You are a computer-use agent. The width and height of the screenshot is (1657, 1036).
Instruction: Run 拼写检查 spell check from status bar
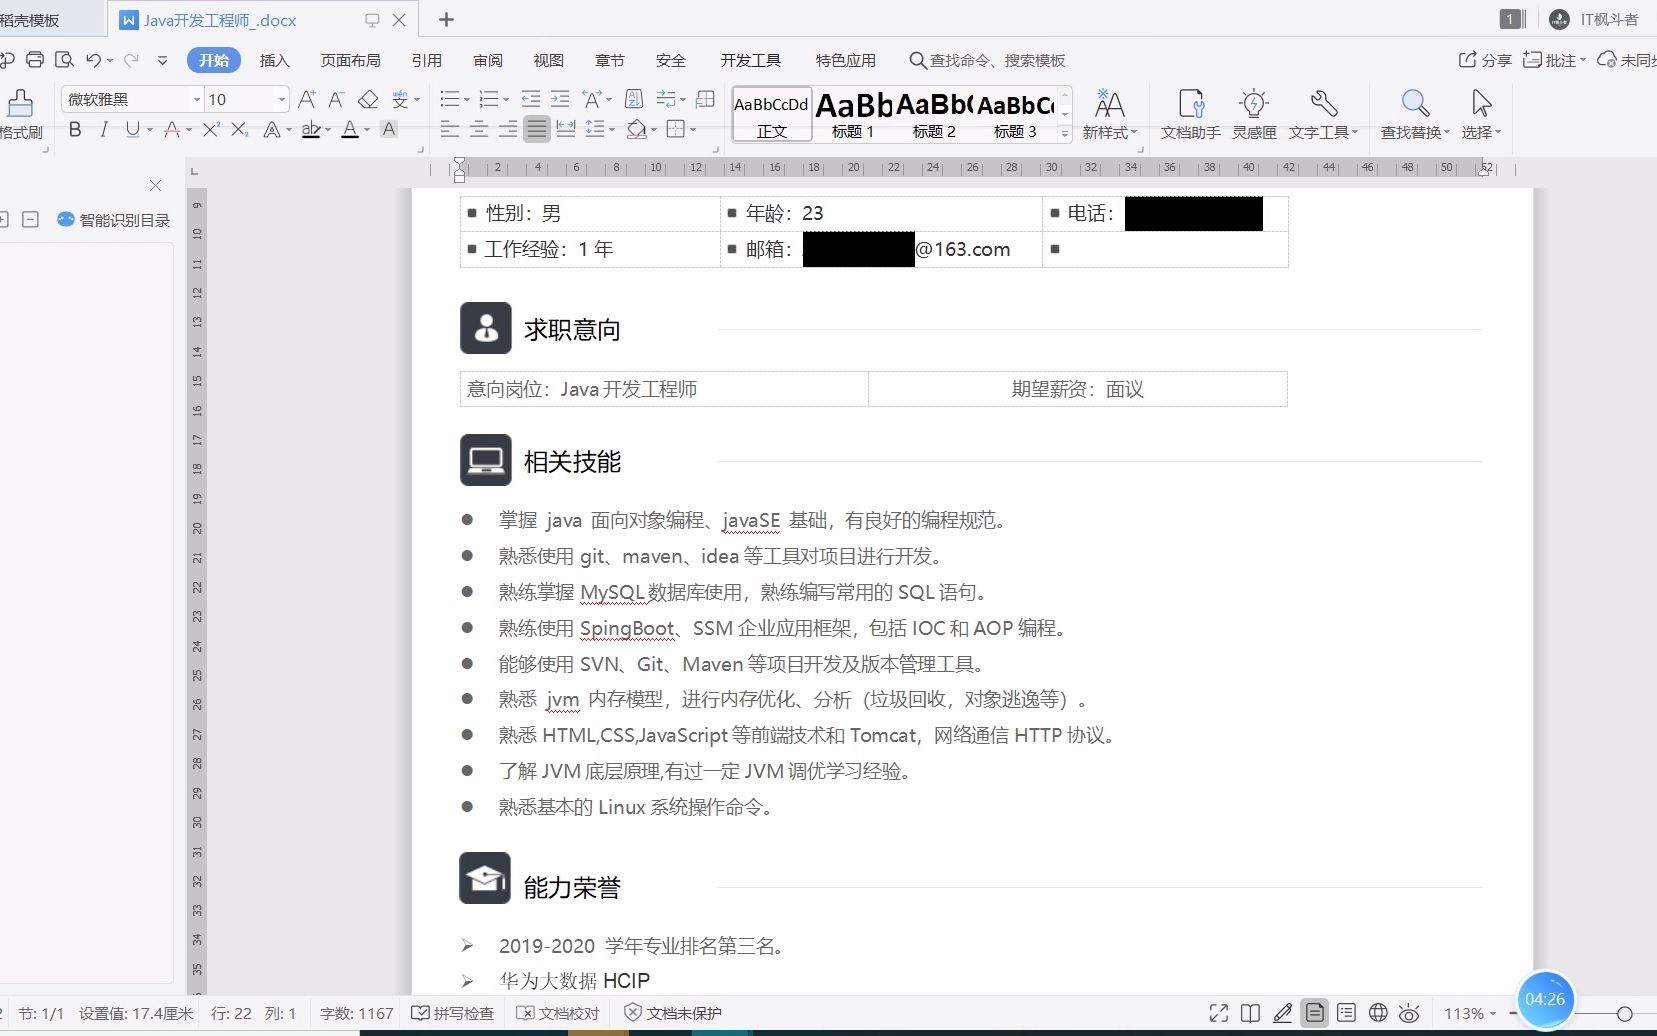point(452,1012)
